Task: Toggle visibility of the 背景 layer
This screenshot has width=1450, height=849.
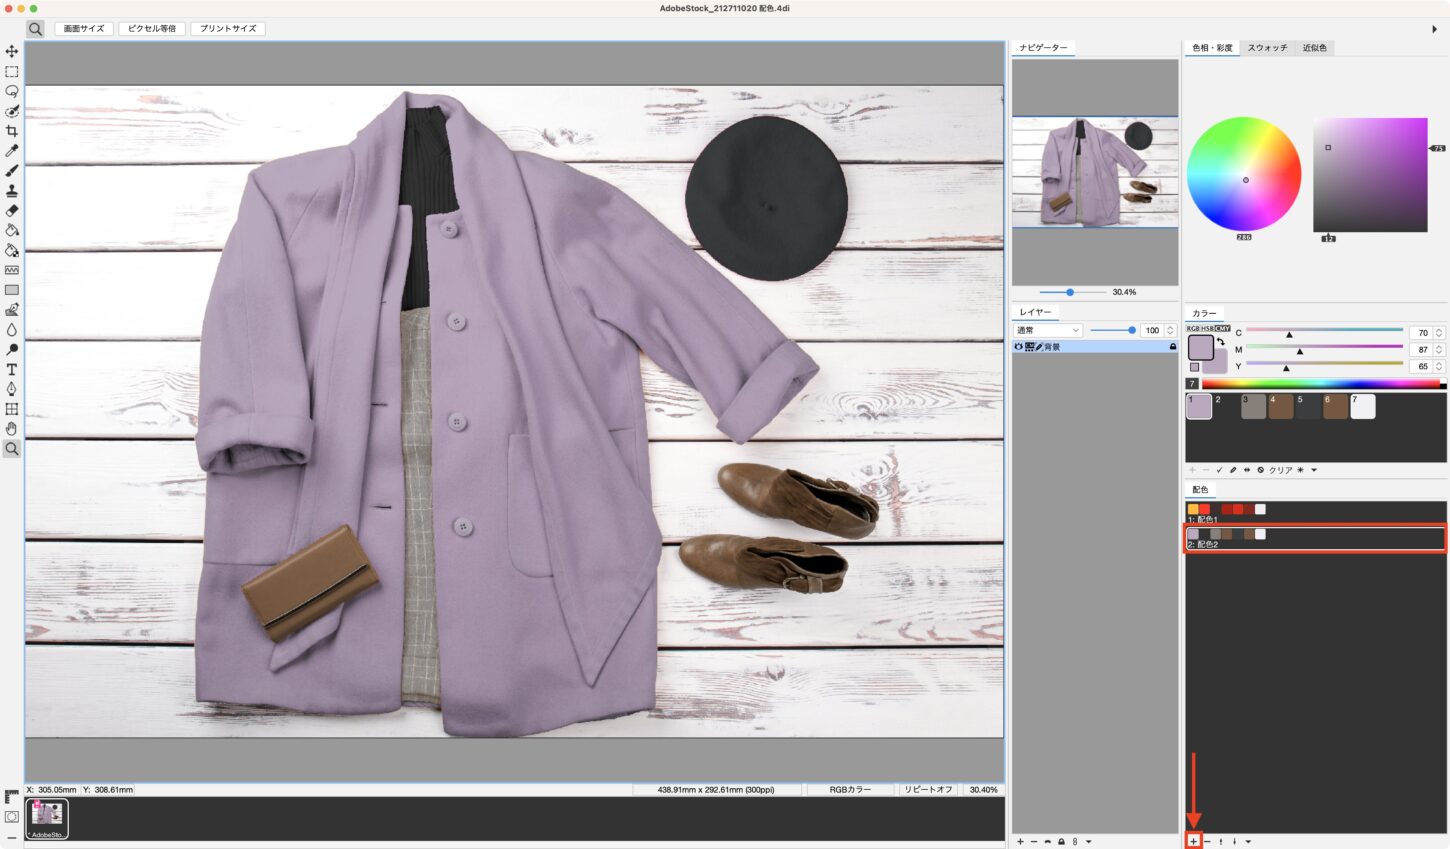Action: tap(1018, 347)
